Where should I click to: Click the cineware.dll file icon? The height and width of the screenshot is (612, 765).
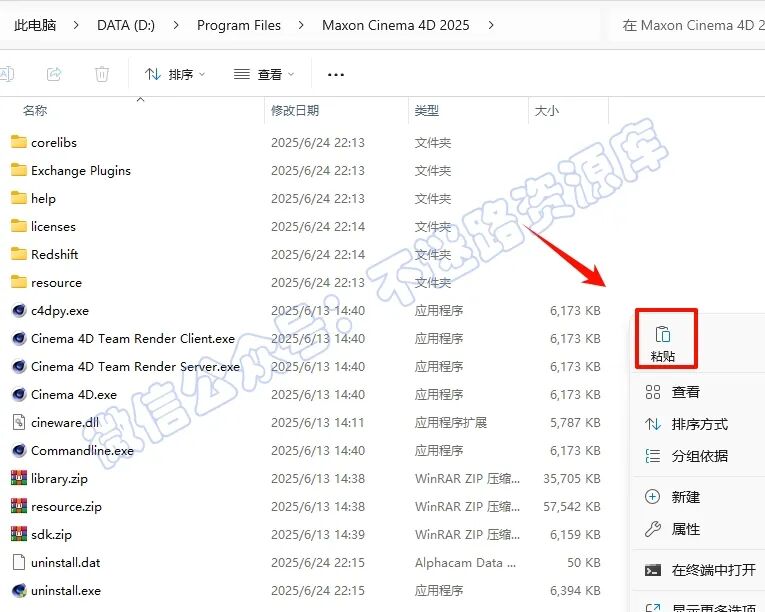coord(19,422)
